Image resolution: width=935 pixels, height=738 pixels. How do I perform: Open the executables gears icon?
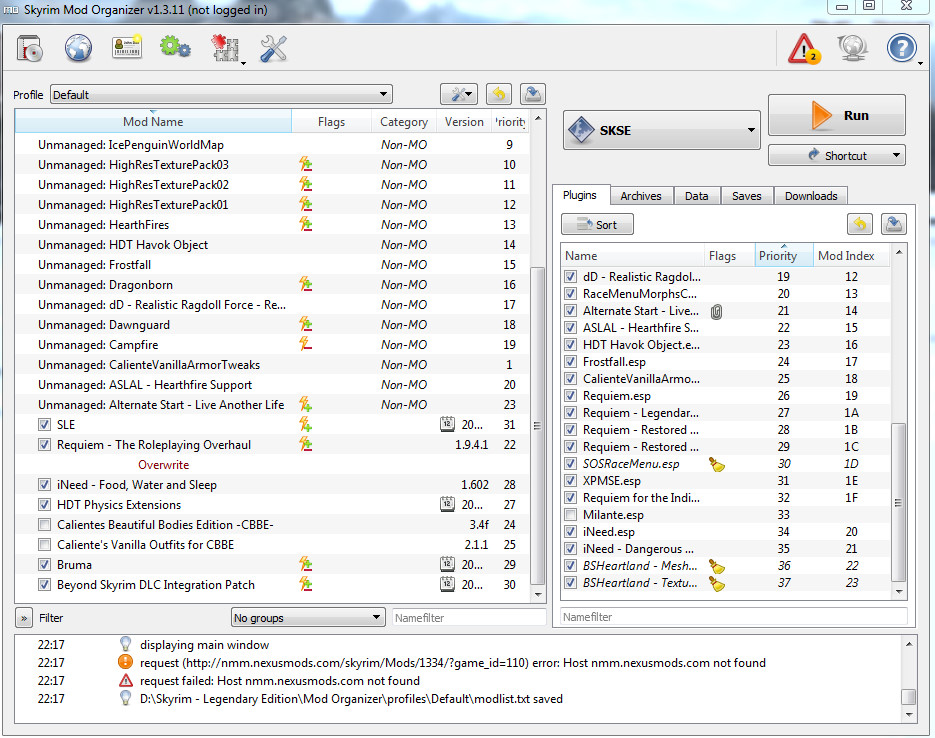[x=175, y=47]
